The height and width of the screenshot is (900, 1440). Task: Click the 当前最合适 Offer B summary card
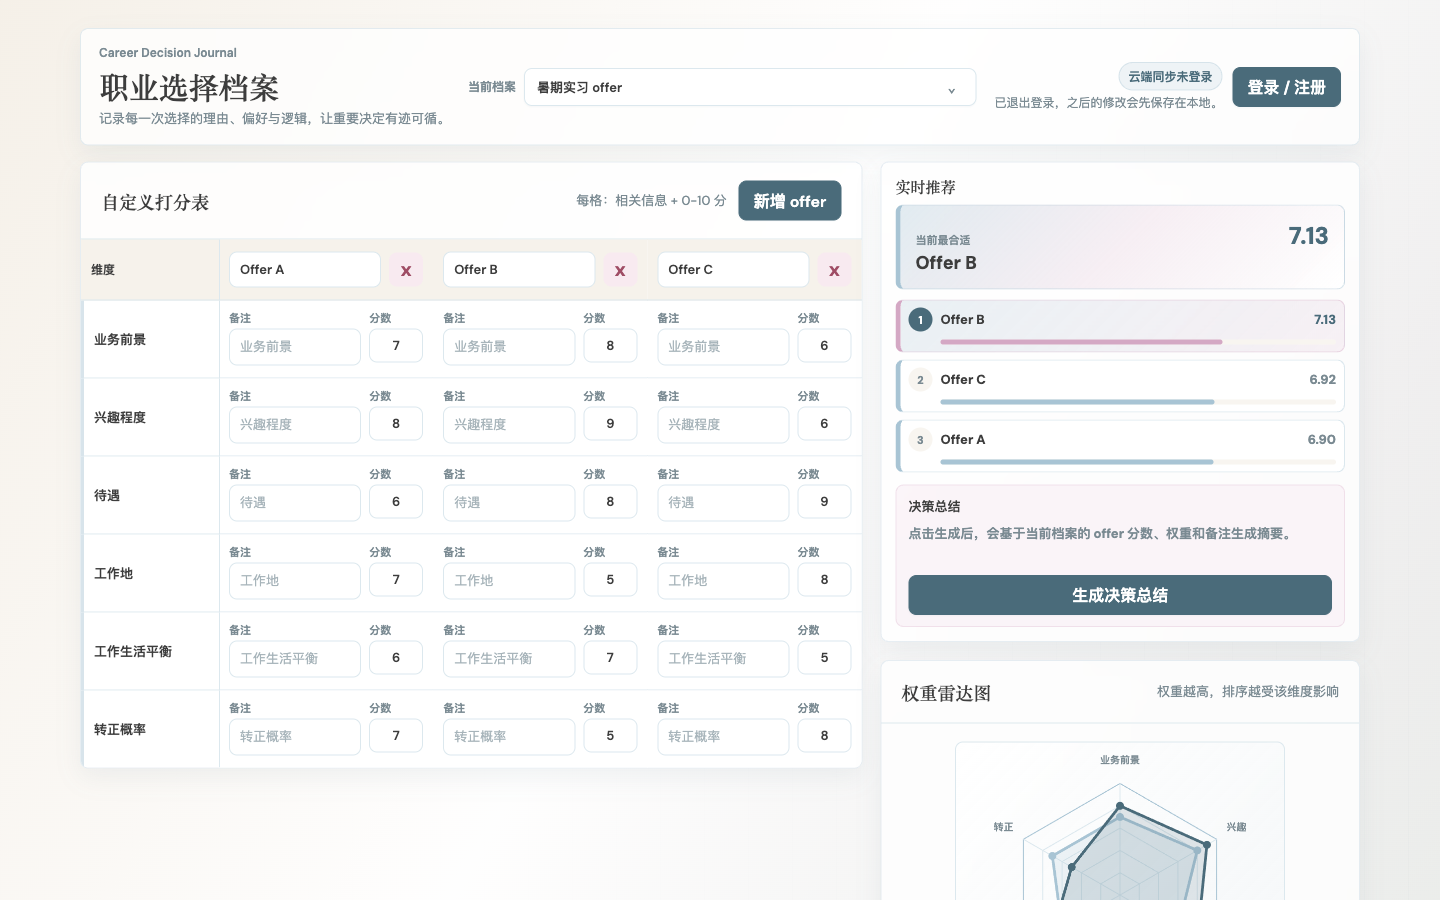click(1120, 247)
